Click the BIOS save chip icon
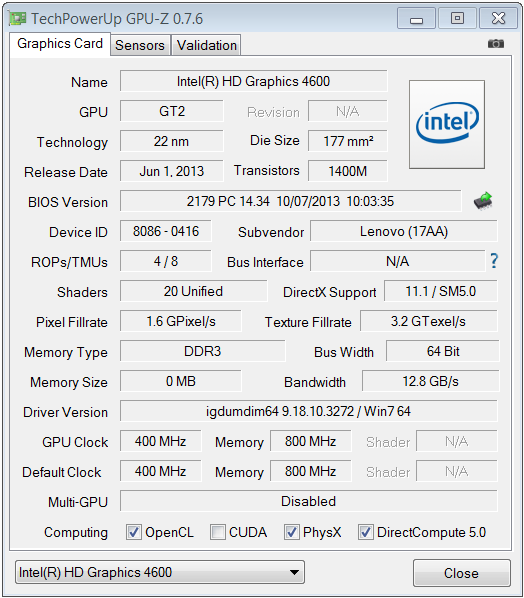 (x=483, y=201)
